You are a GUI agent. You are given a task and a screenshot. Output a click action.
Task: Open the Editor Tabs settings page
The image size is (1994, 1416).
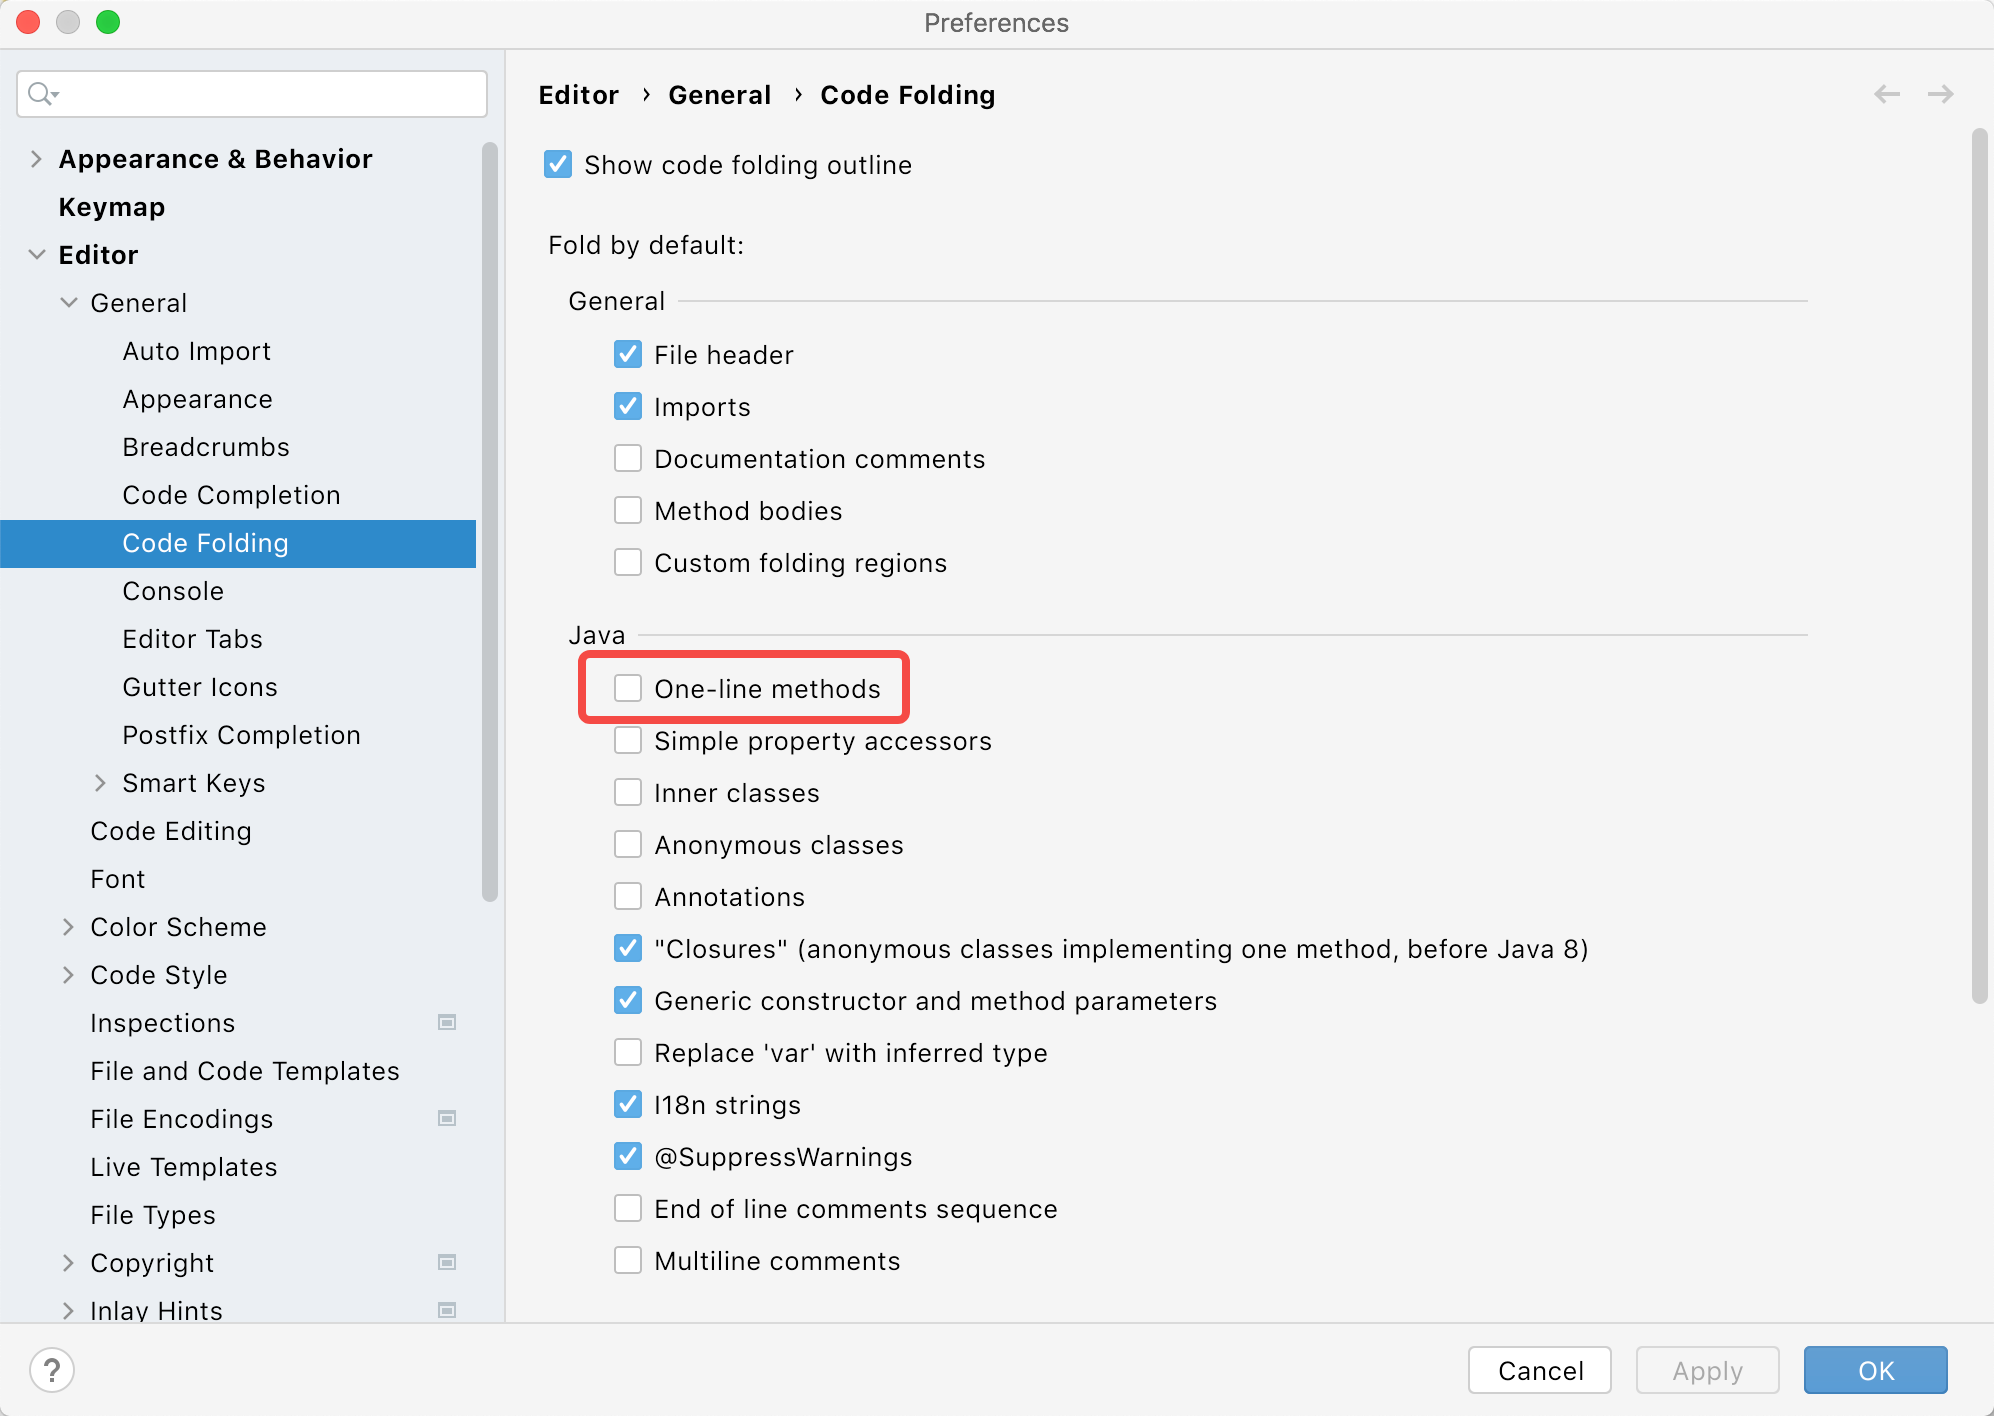192,639
